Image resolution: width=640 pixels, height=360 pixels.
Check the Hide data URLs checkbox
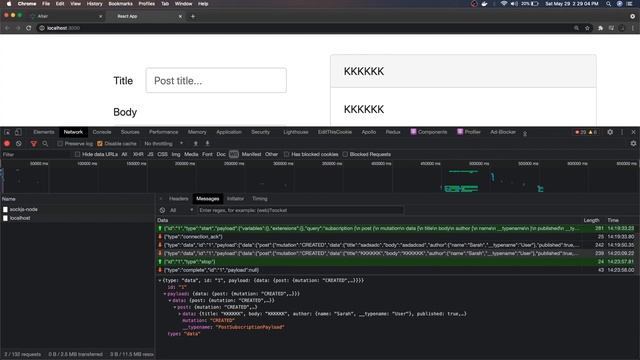pyautogui.click(x=77, y=154)
